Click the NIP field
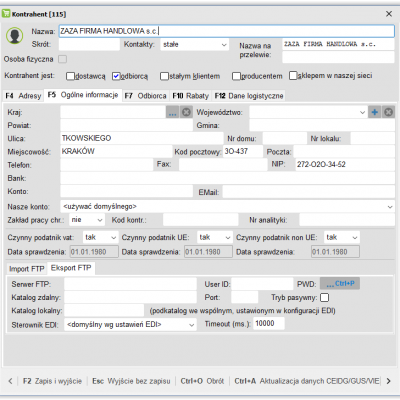The image size is (400, 400). tap(345, 165)
